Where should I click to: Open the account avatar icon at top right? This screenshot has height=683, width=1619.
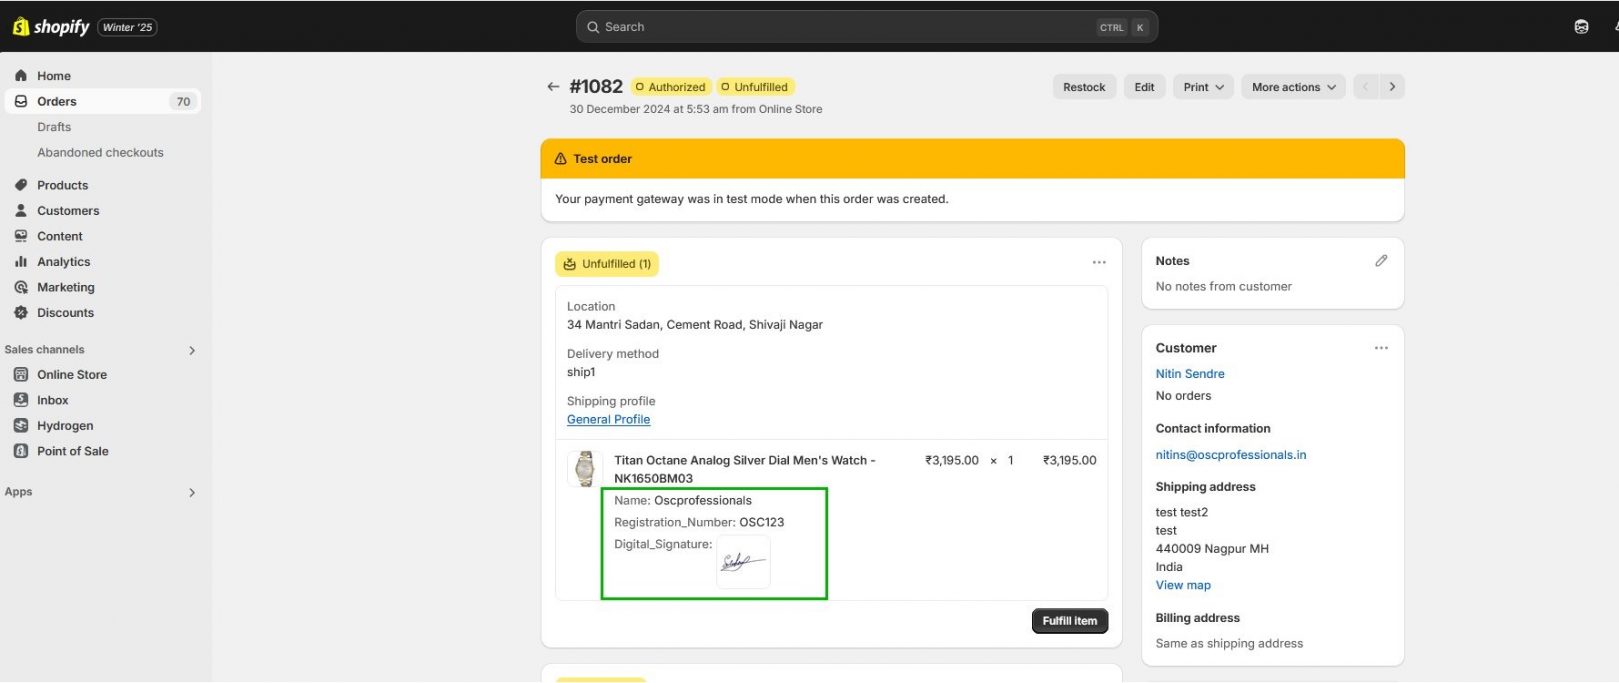click(1581, 27)
